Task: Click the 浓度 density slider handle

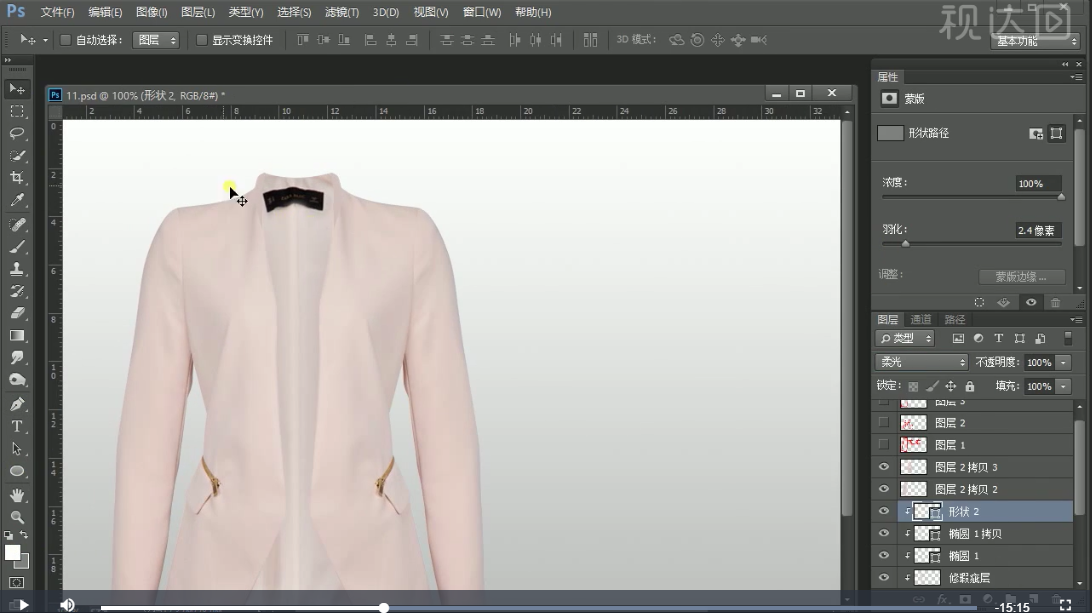Action: [x=1061, y=197]
